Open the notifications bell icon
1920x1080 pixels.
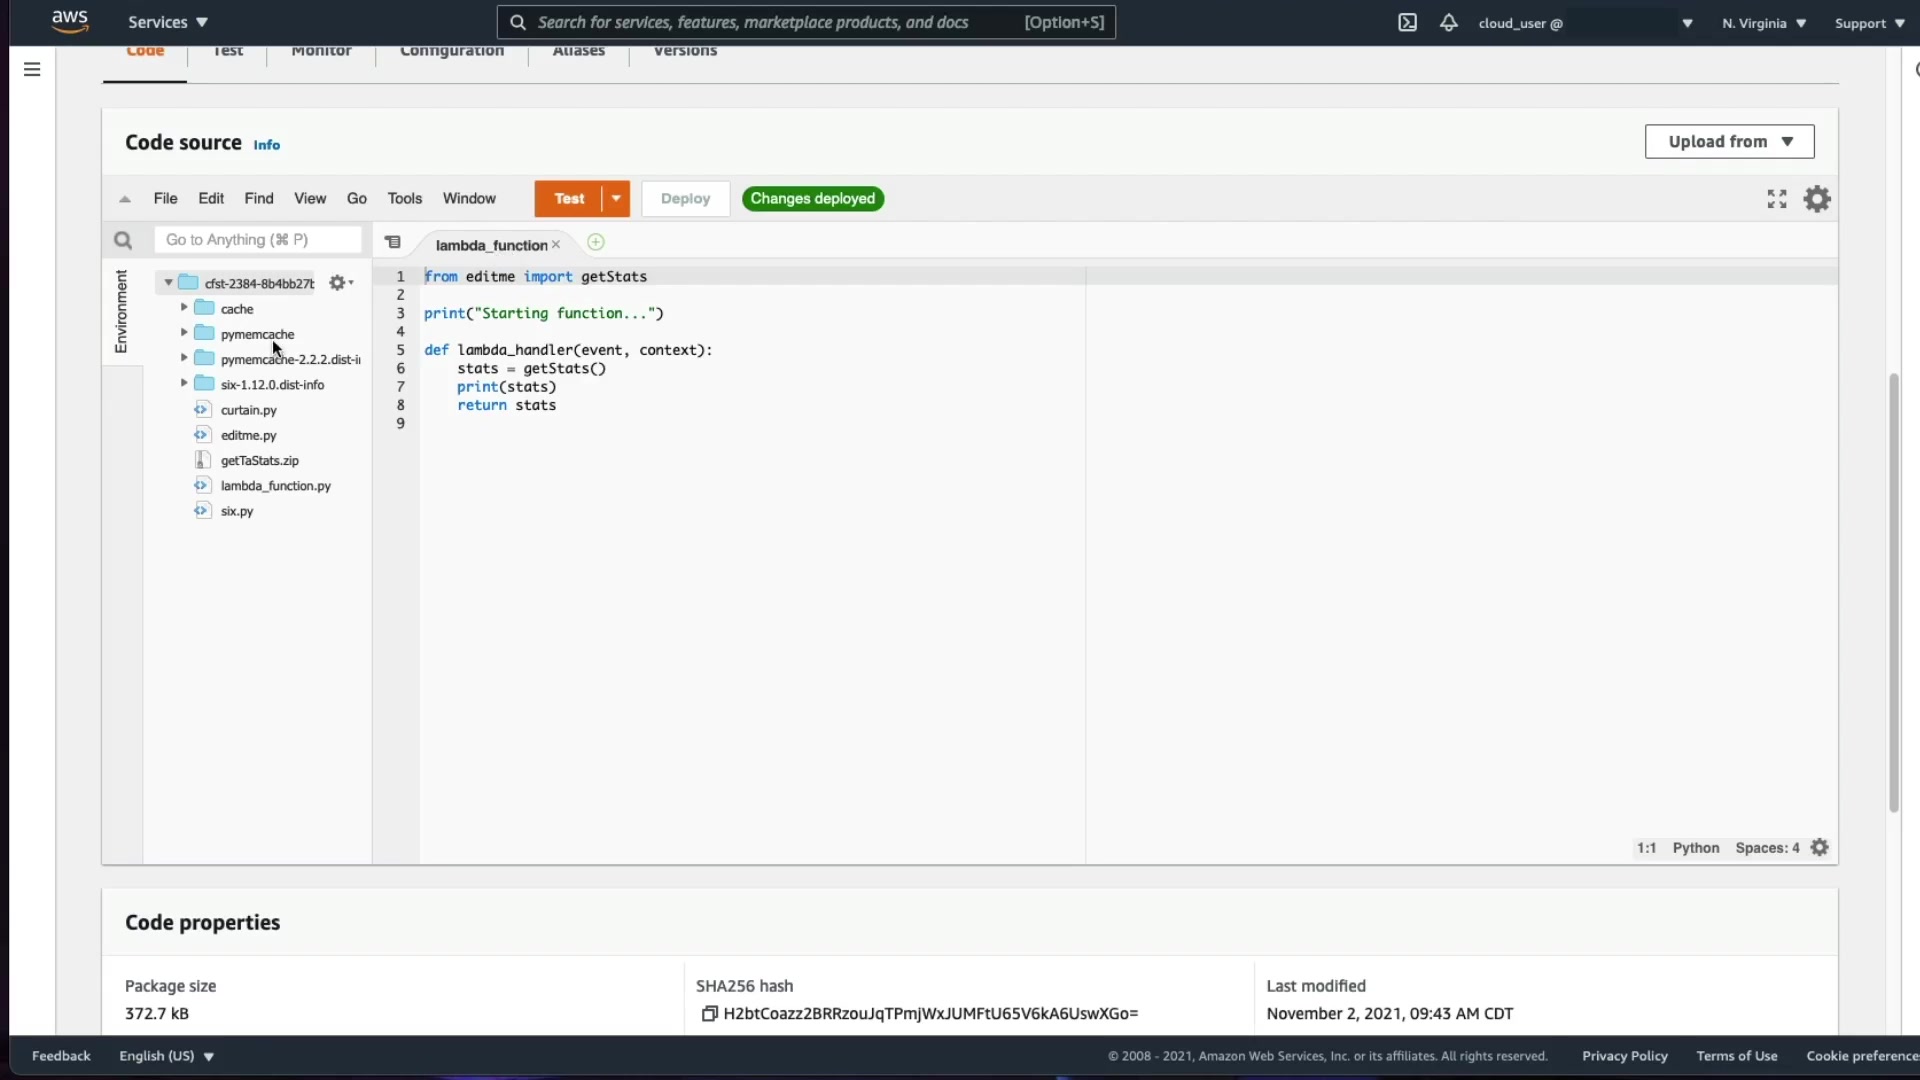pyautogui.click(x=1448, y=22)
